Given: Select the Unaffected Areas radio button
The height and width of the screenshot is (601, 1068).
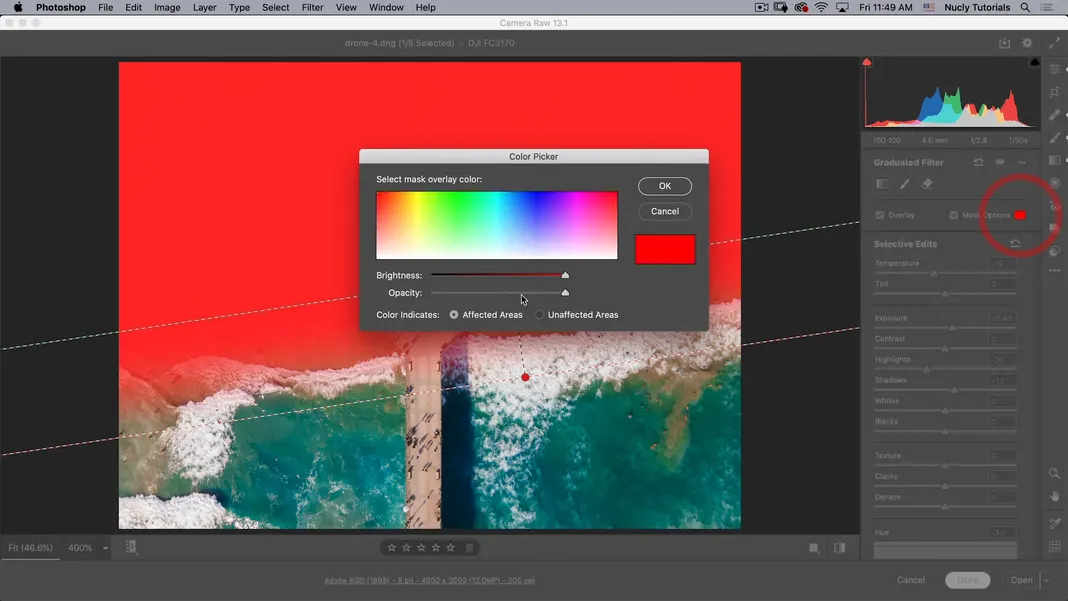Looking at the screenshot, I should coord(539,315).
